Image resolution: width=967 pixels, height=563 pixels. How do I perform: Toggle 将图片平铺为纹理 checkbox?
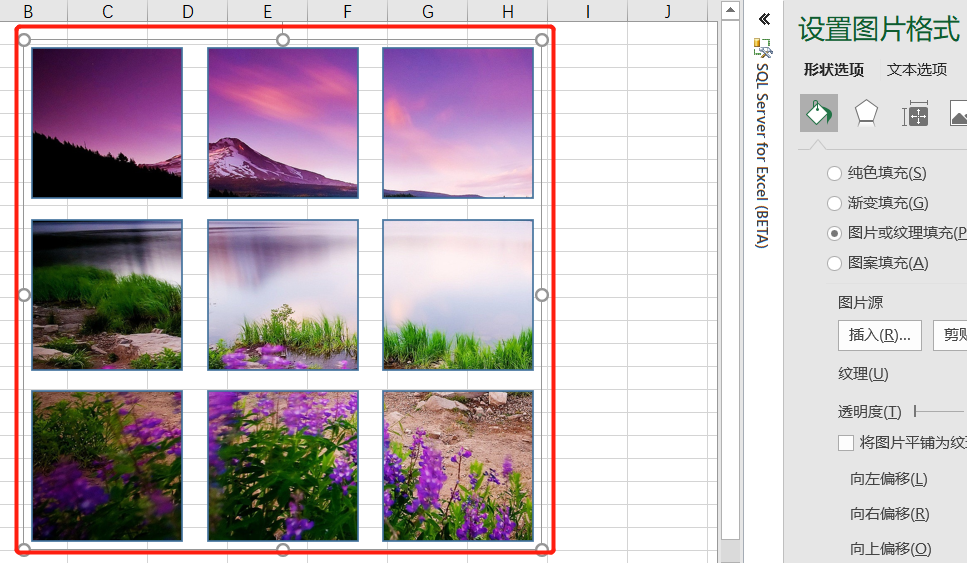click(846, 442)
